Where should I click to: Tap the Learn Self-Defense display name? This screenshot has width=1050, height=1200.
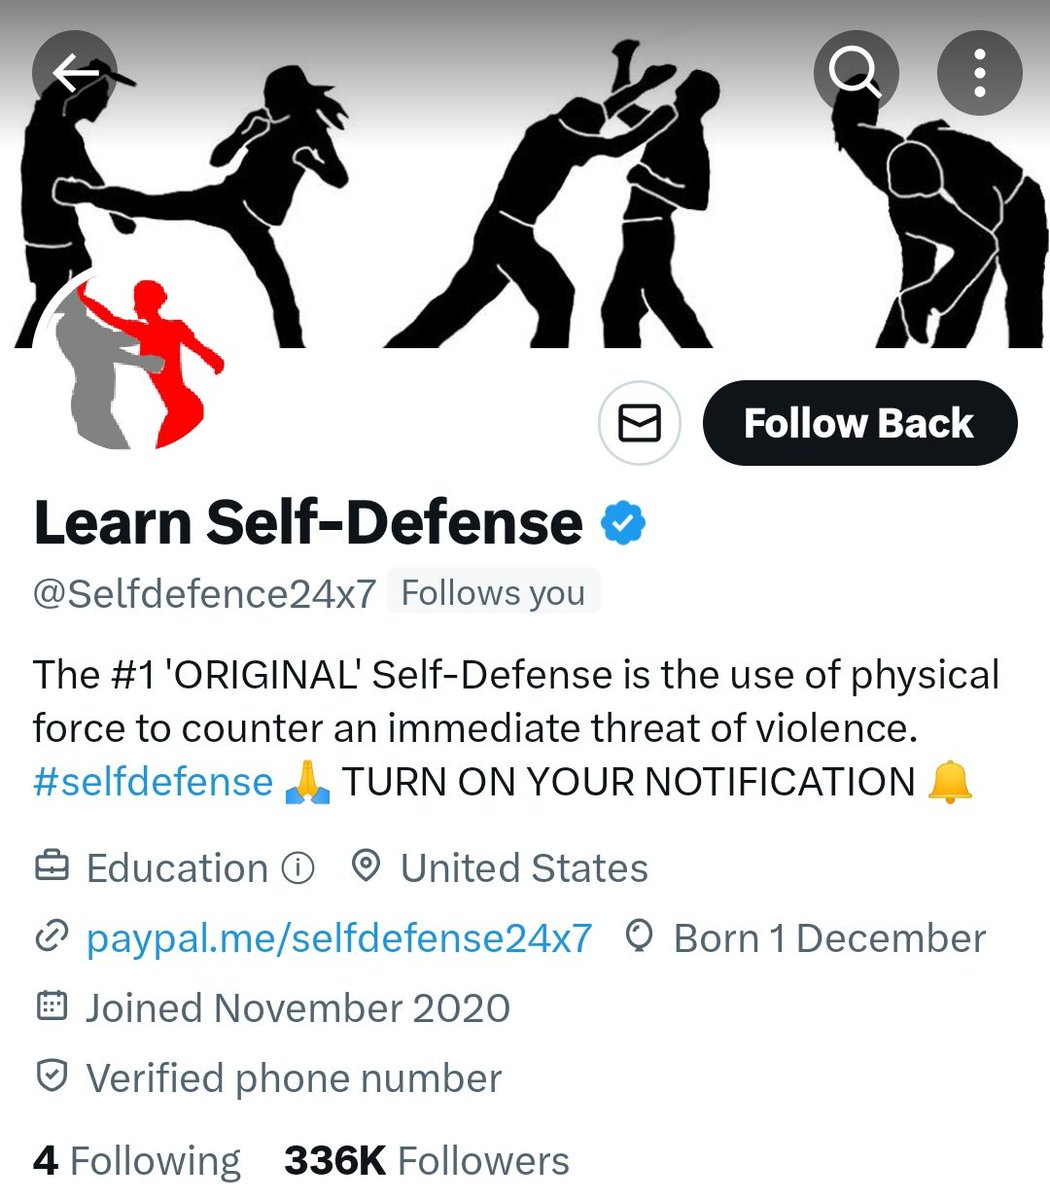308,523
